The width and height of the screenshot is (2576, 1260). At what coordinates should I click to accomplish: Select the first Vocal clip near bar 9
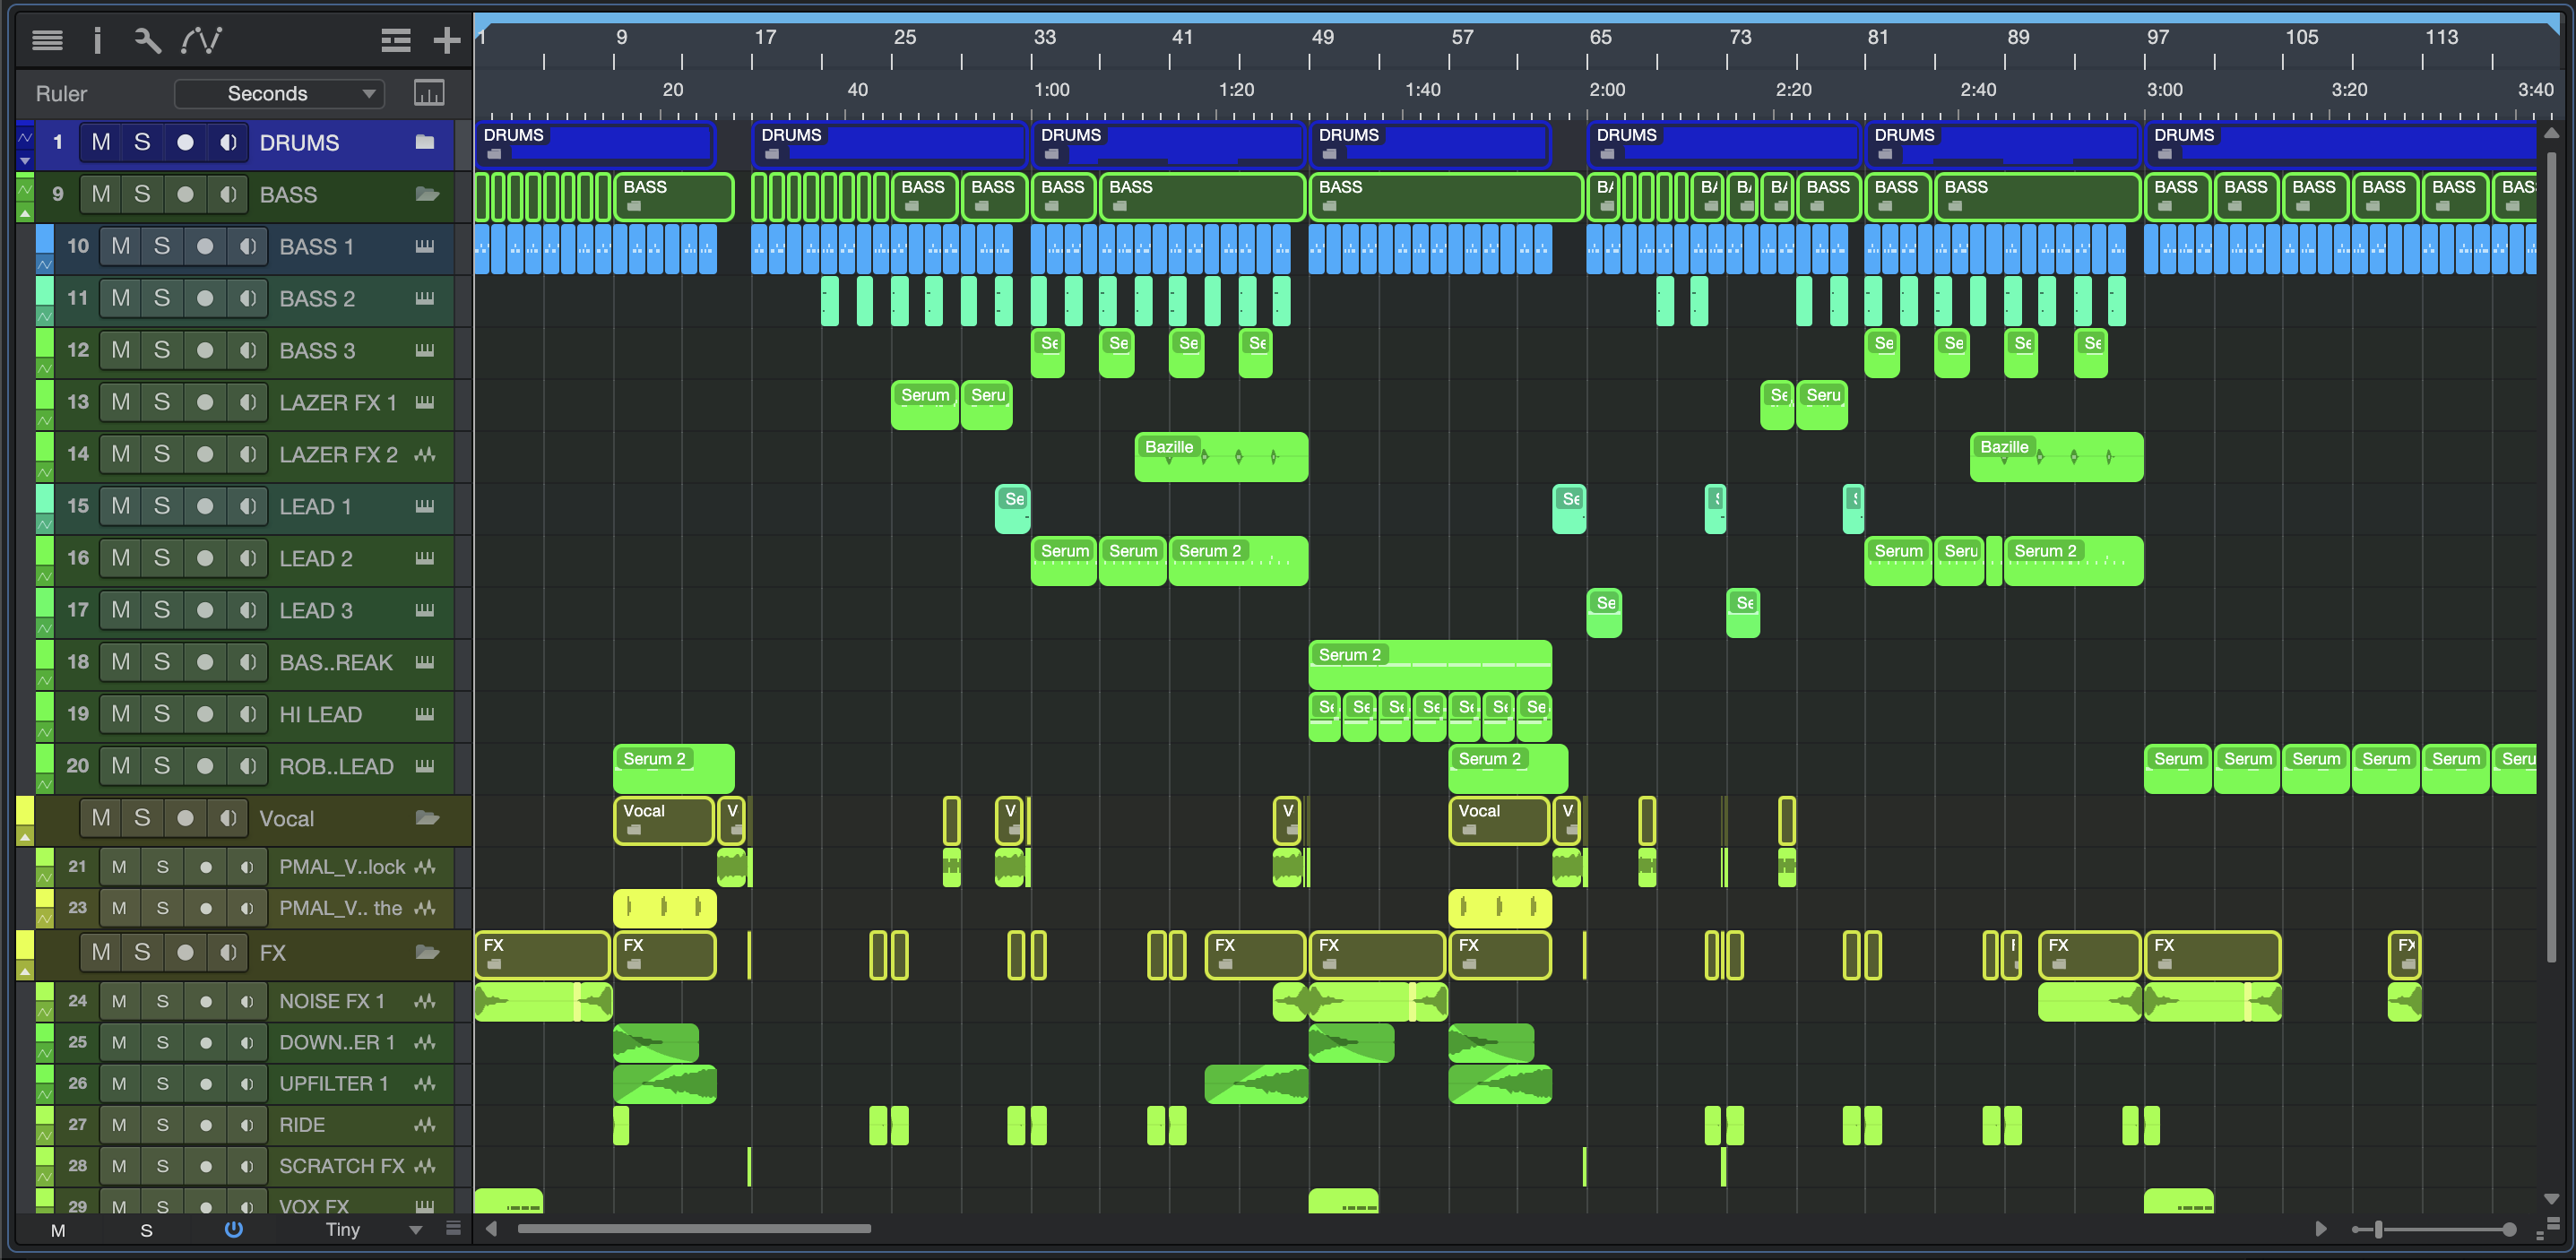[664, 820]
